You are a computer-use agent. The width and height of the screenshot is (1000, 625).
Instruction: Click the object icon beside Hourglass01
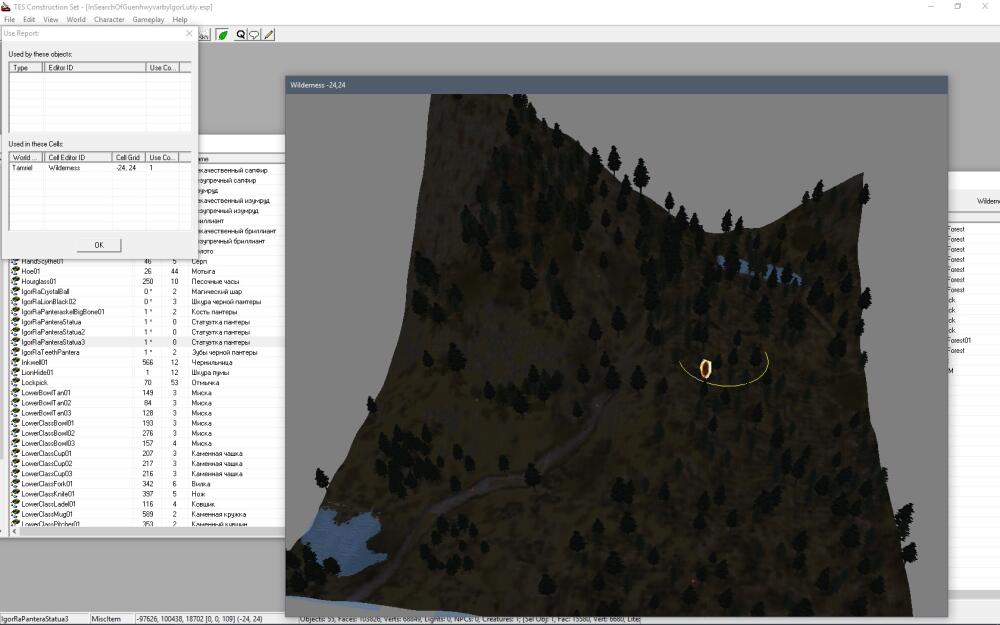pyautogui.click(x=16, y=281)
